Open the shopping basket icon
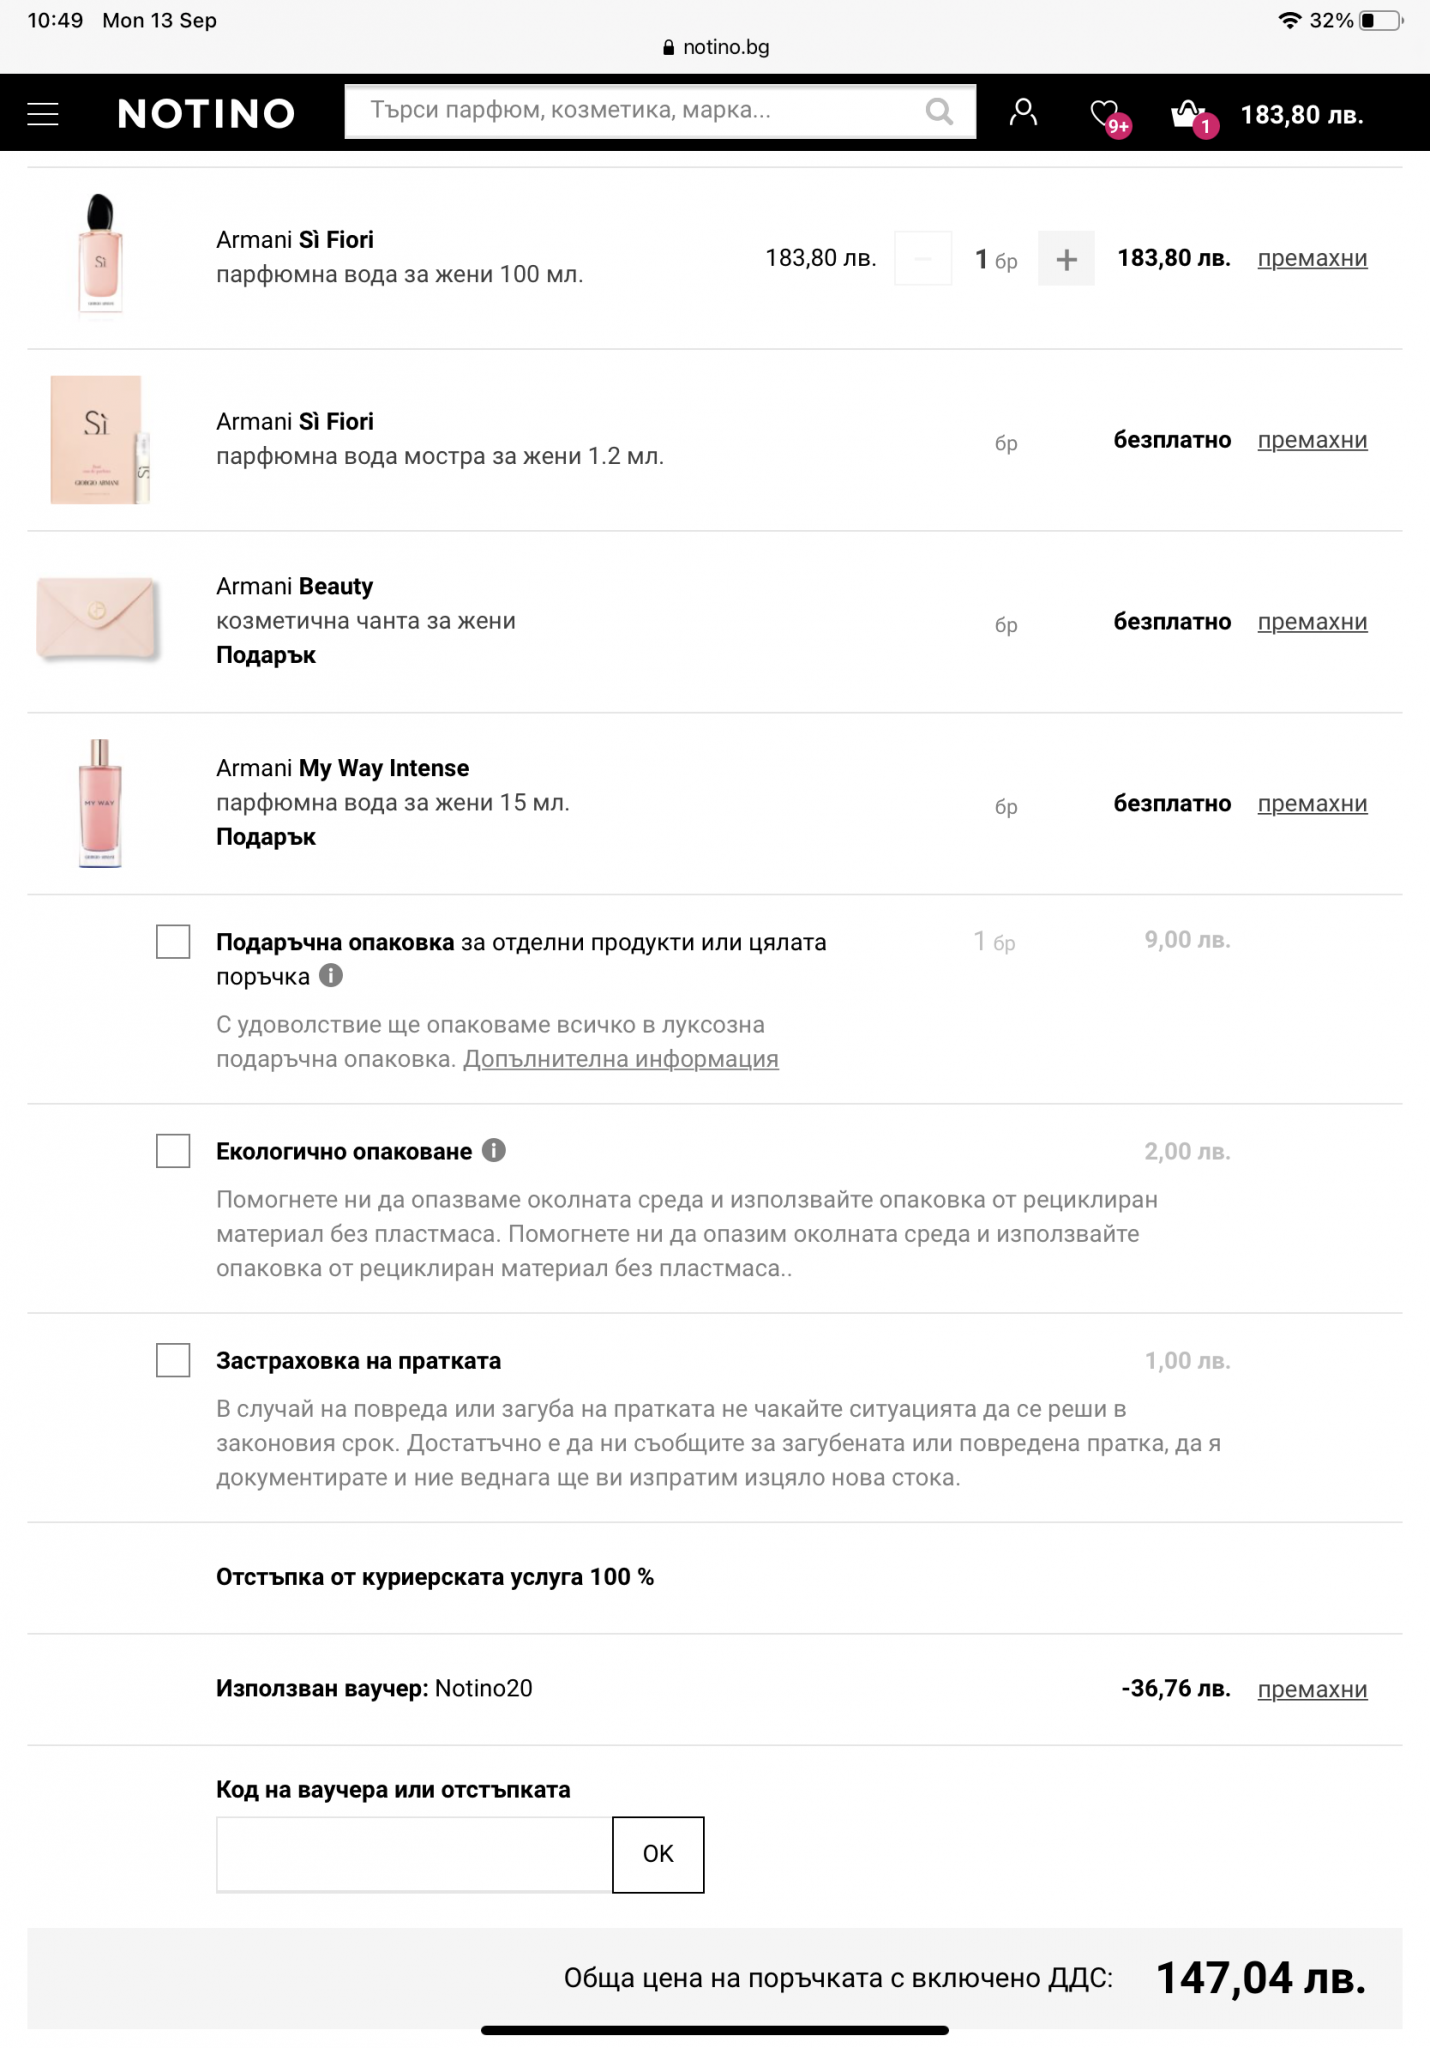The height and width of the screenshot is (2048, 1430). coord(1188,114)
